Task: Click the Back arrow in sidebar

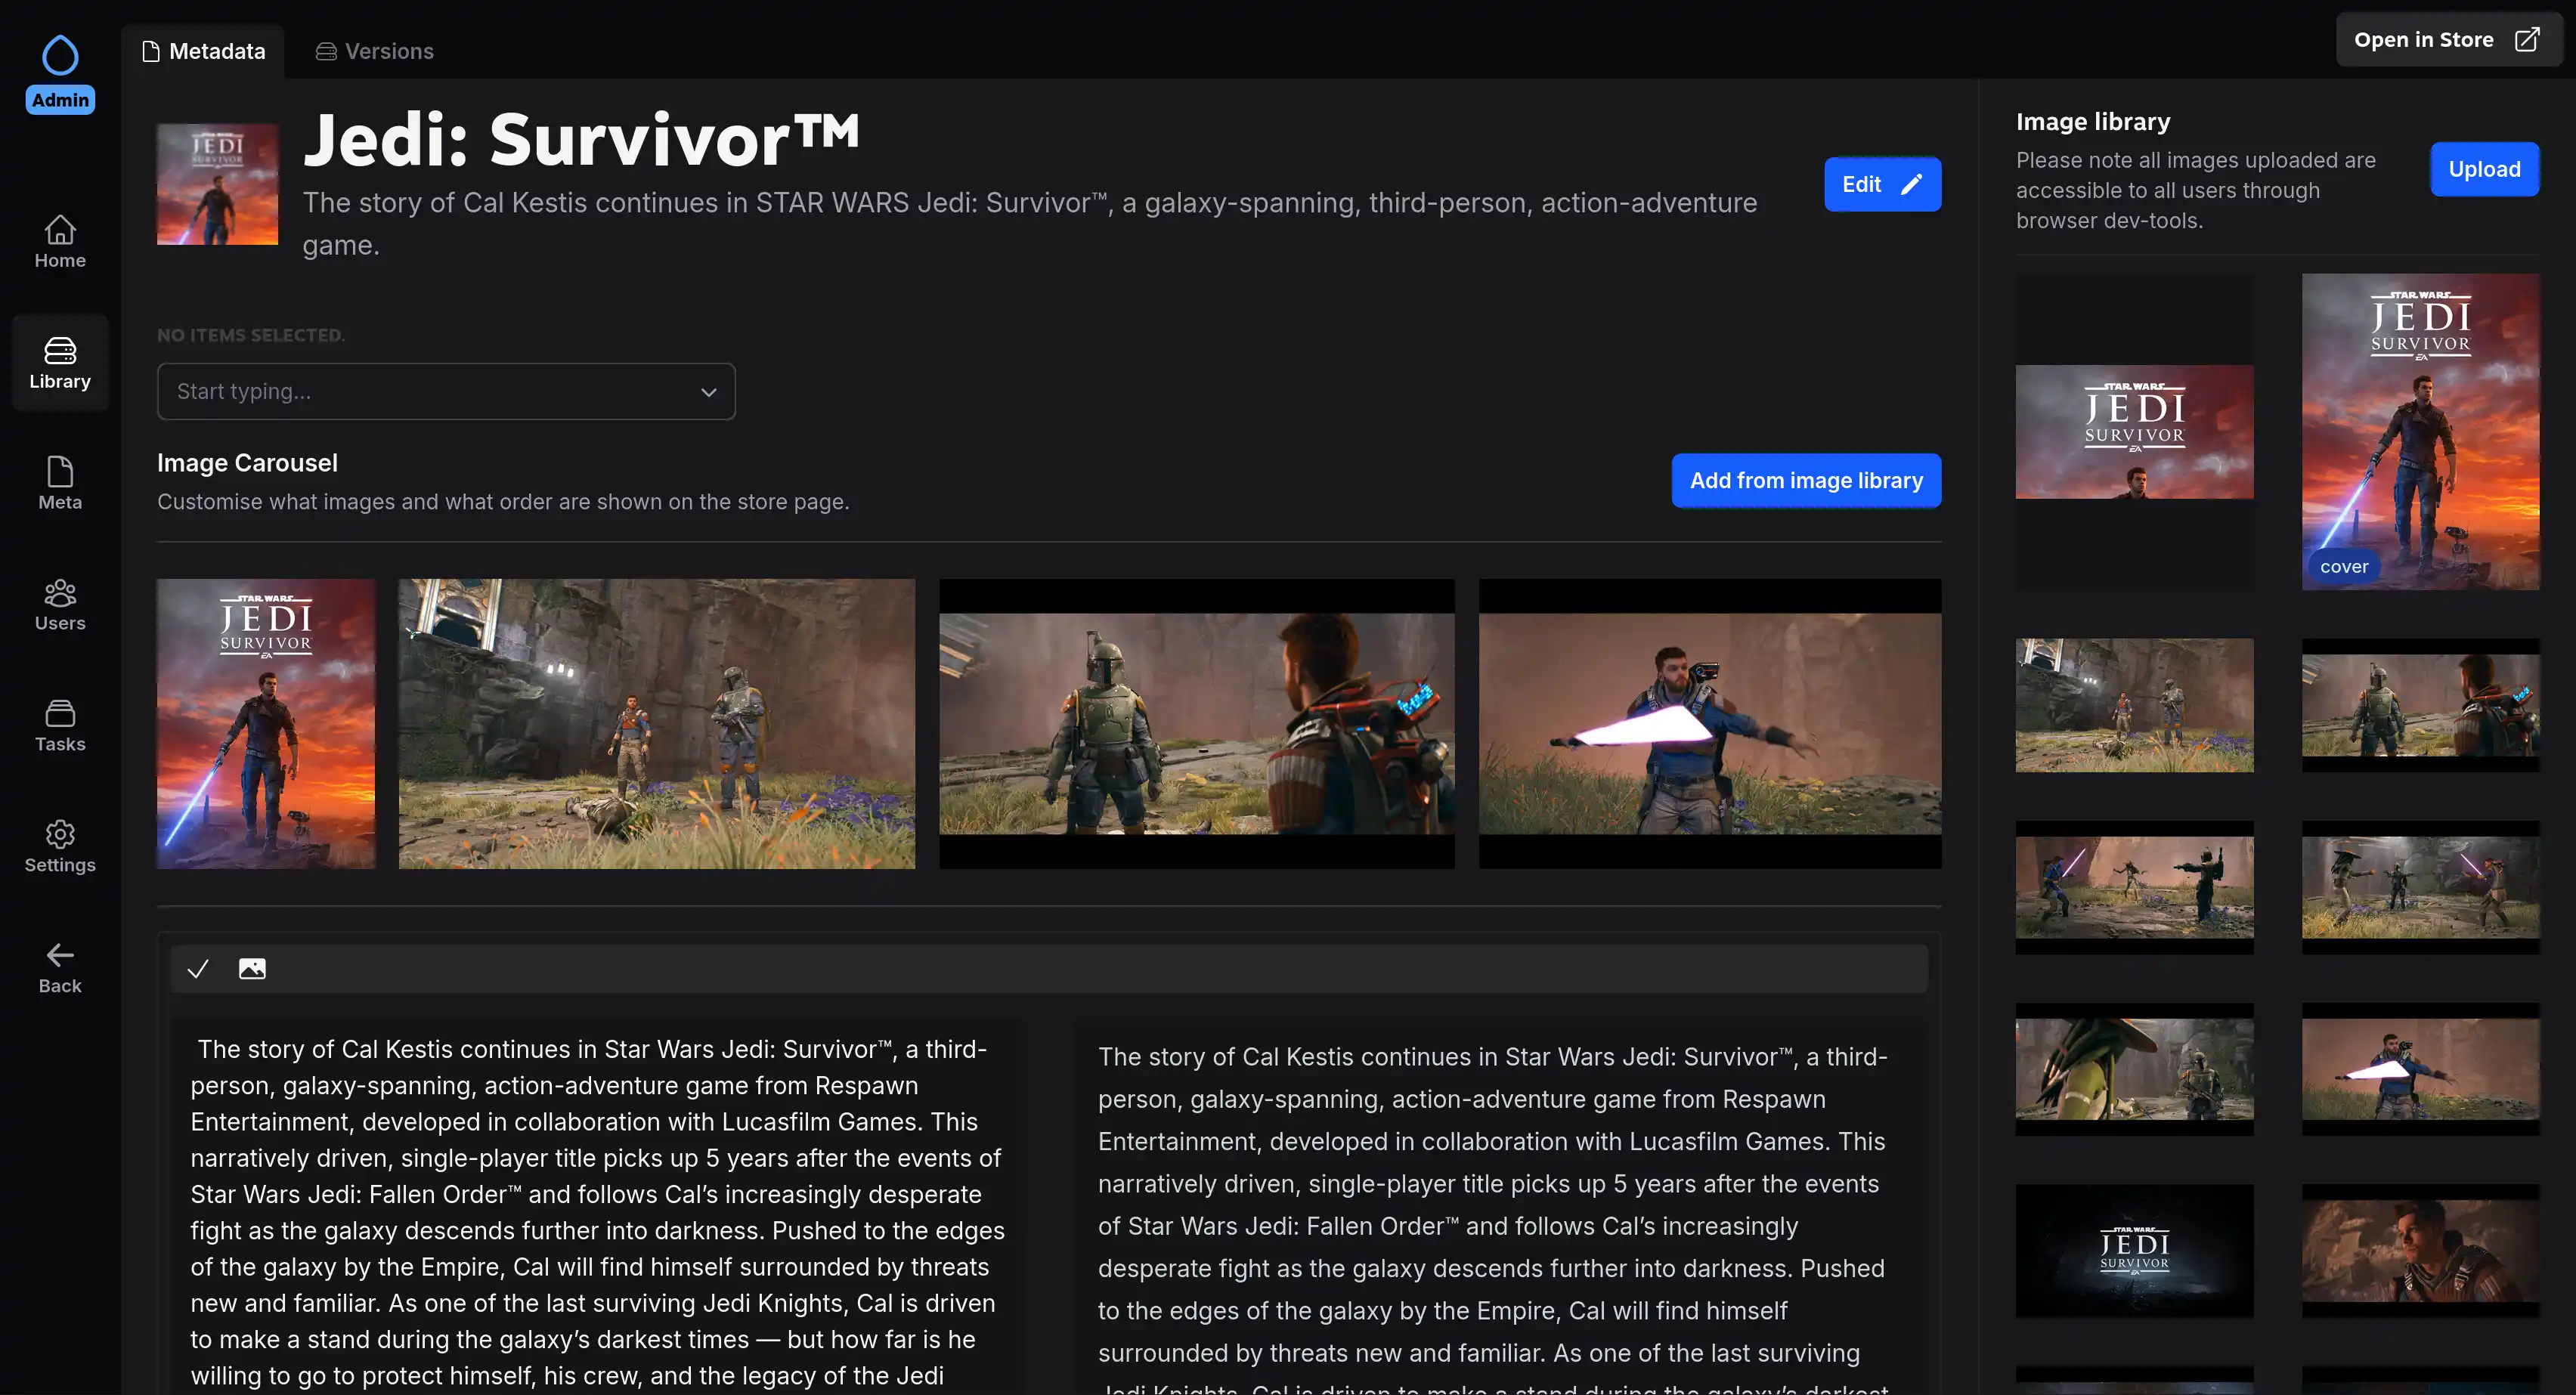Action: point(60,968)
